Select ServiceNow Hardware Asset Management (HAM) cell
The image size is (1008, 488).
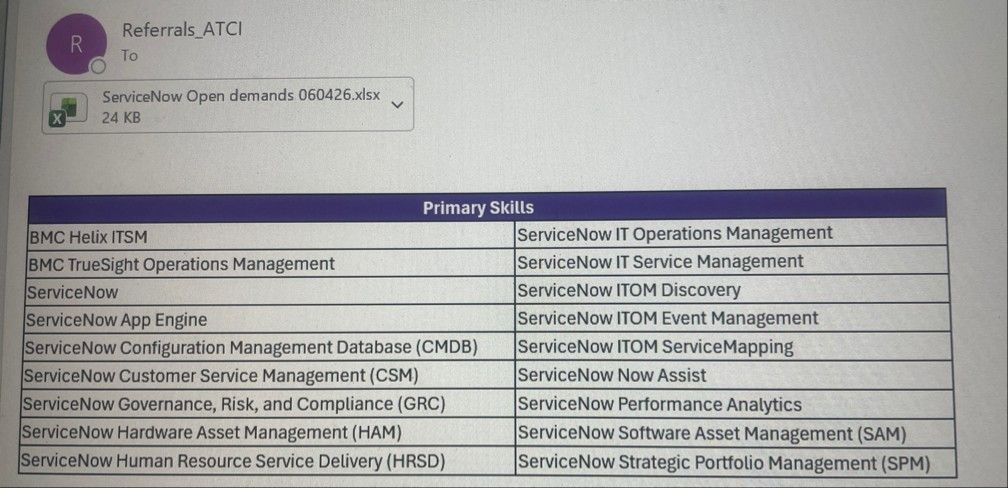267,432
